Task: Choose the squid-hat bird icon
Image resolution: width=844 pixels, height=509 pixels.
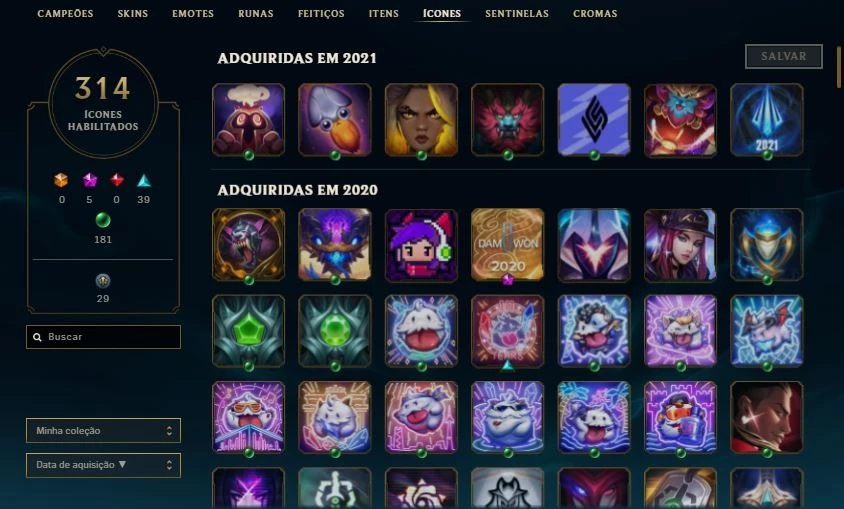Action: pos(335,119)
